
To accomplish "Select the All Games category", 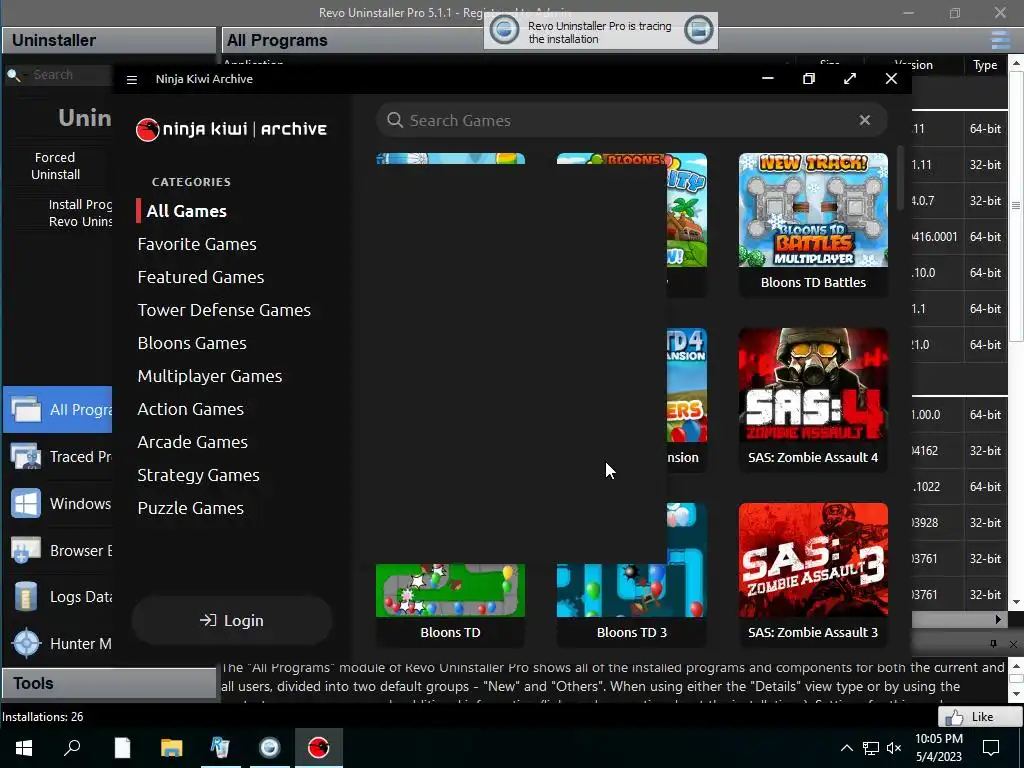I will click(x=187, y=211).
